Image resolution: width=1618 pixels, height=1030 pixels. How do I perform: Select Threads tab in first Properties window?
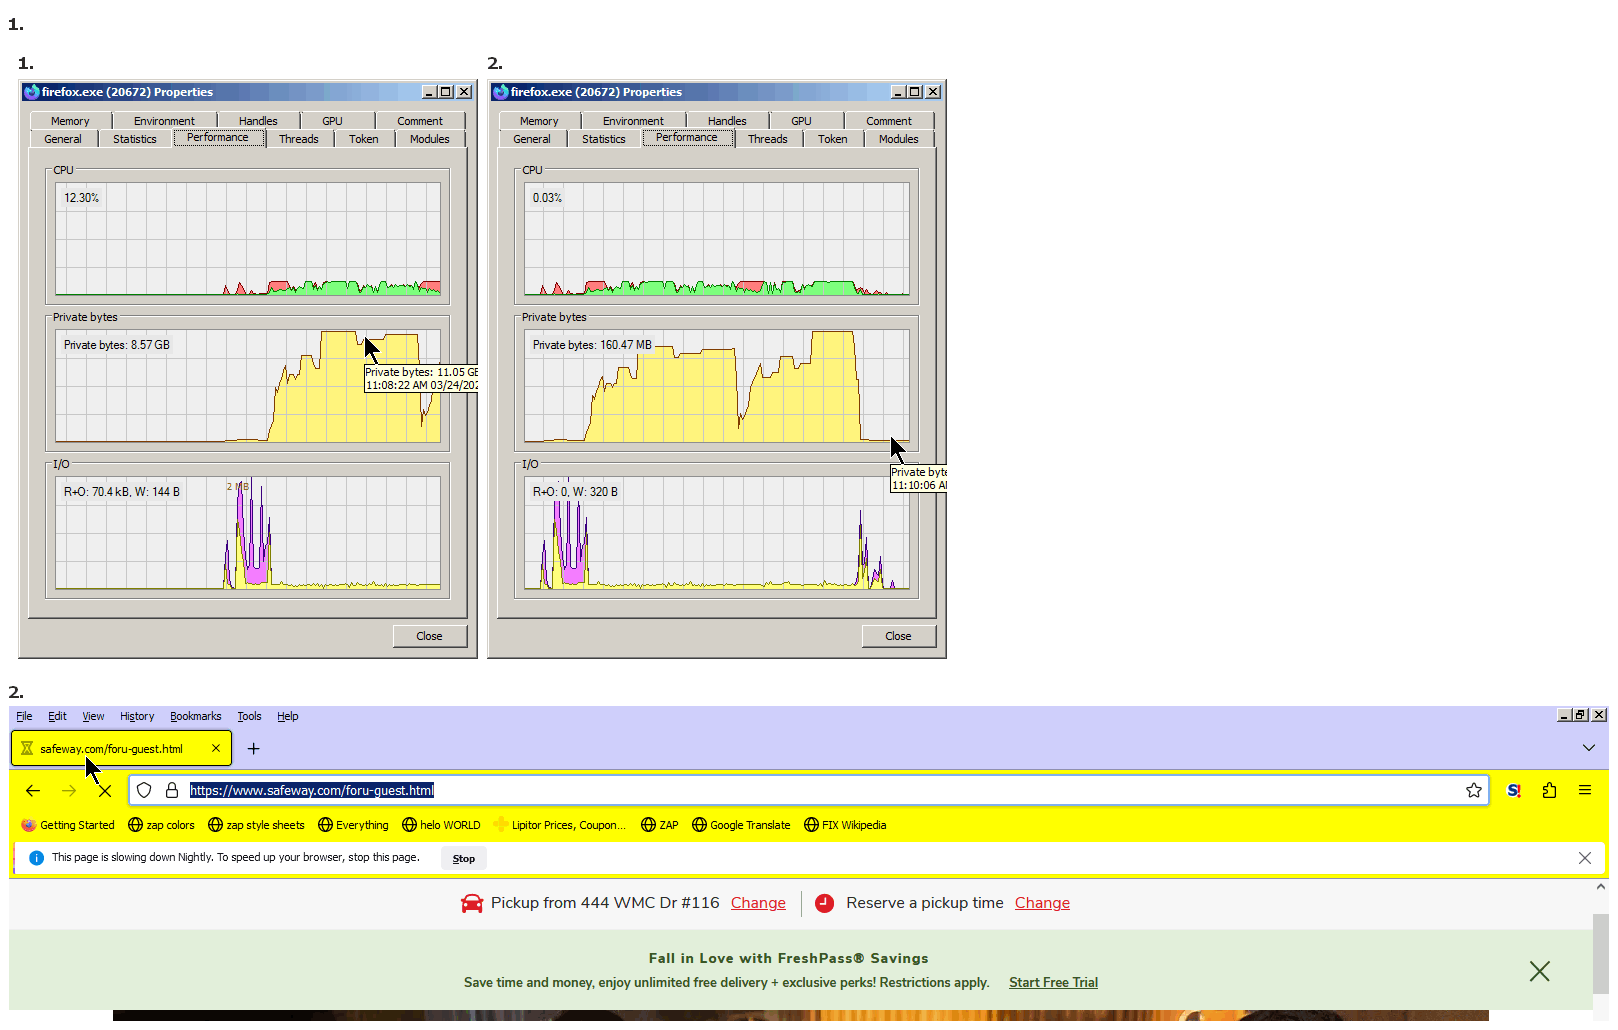299,140
